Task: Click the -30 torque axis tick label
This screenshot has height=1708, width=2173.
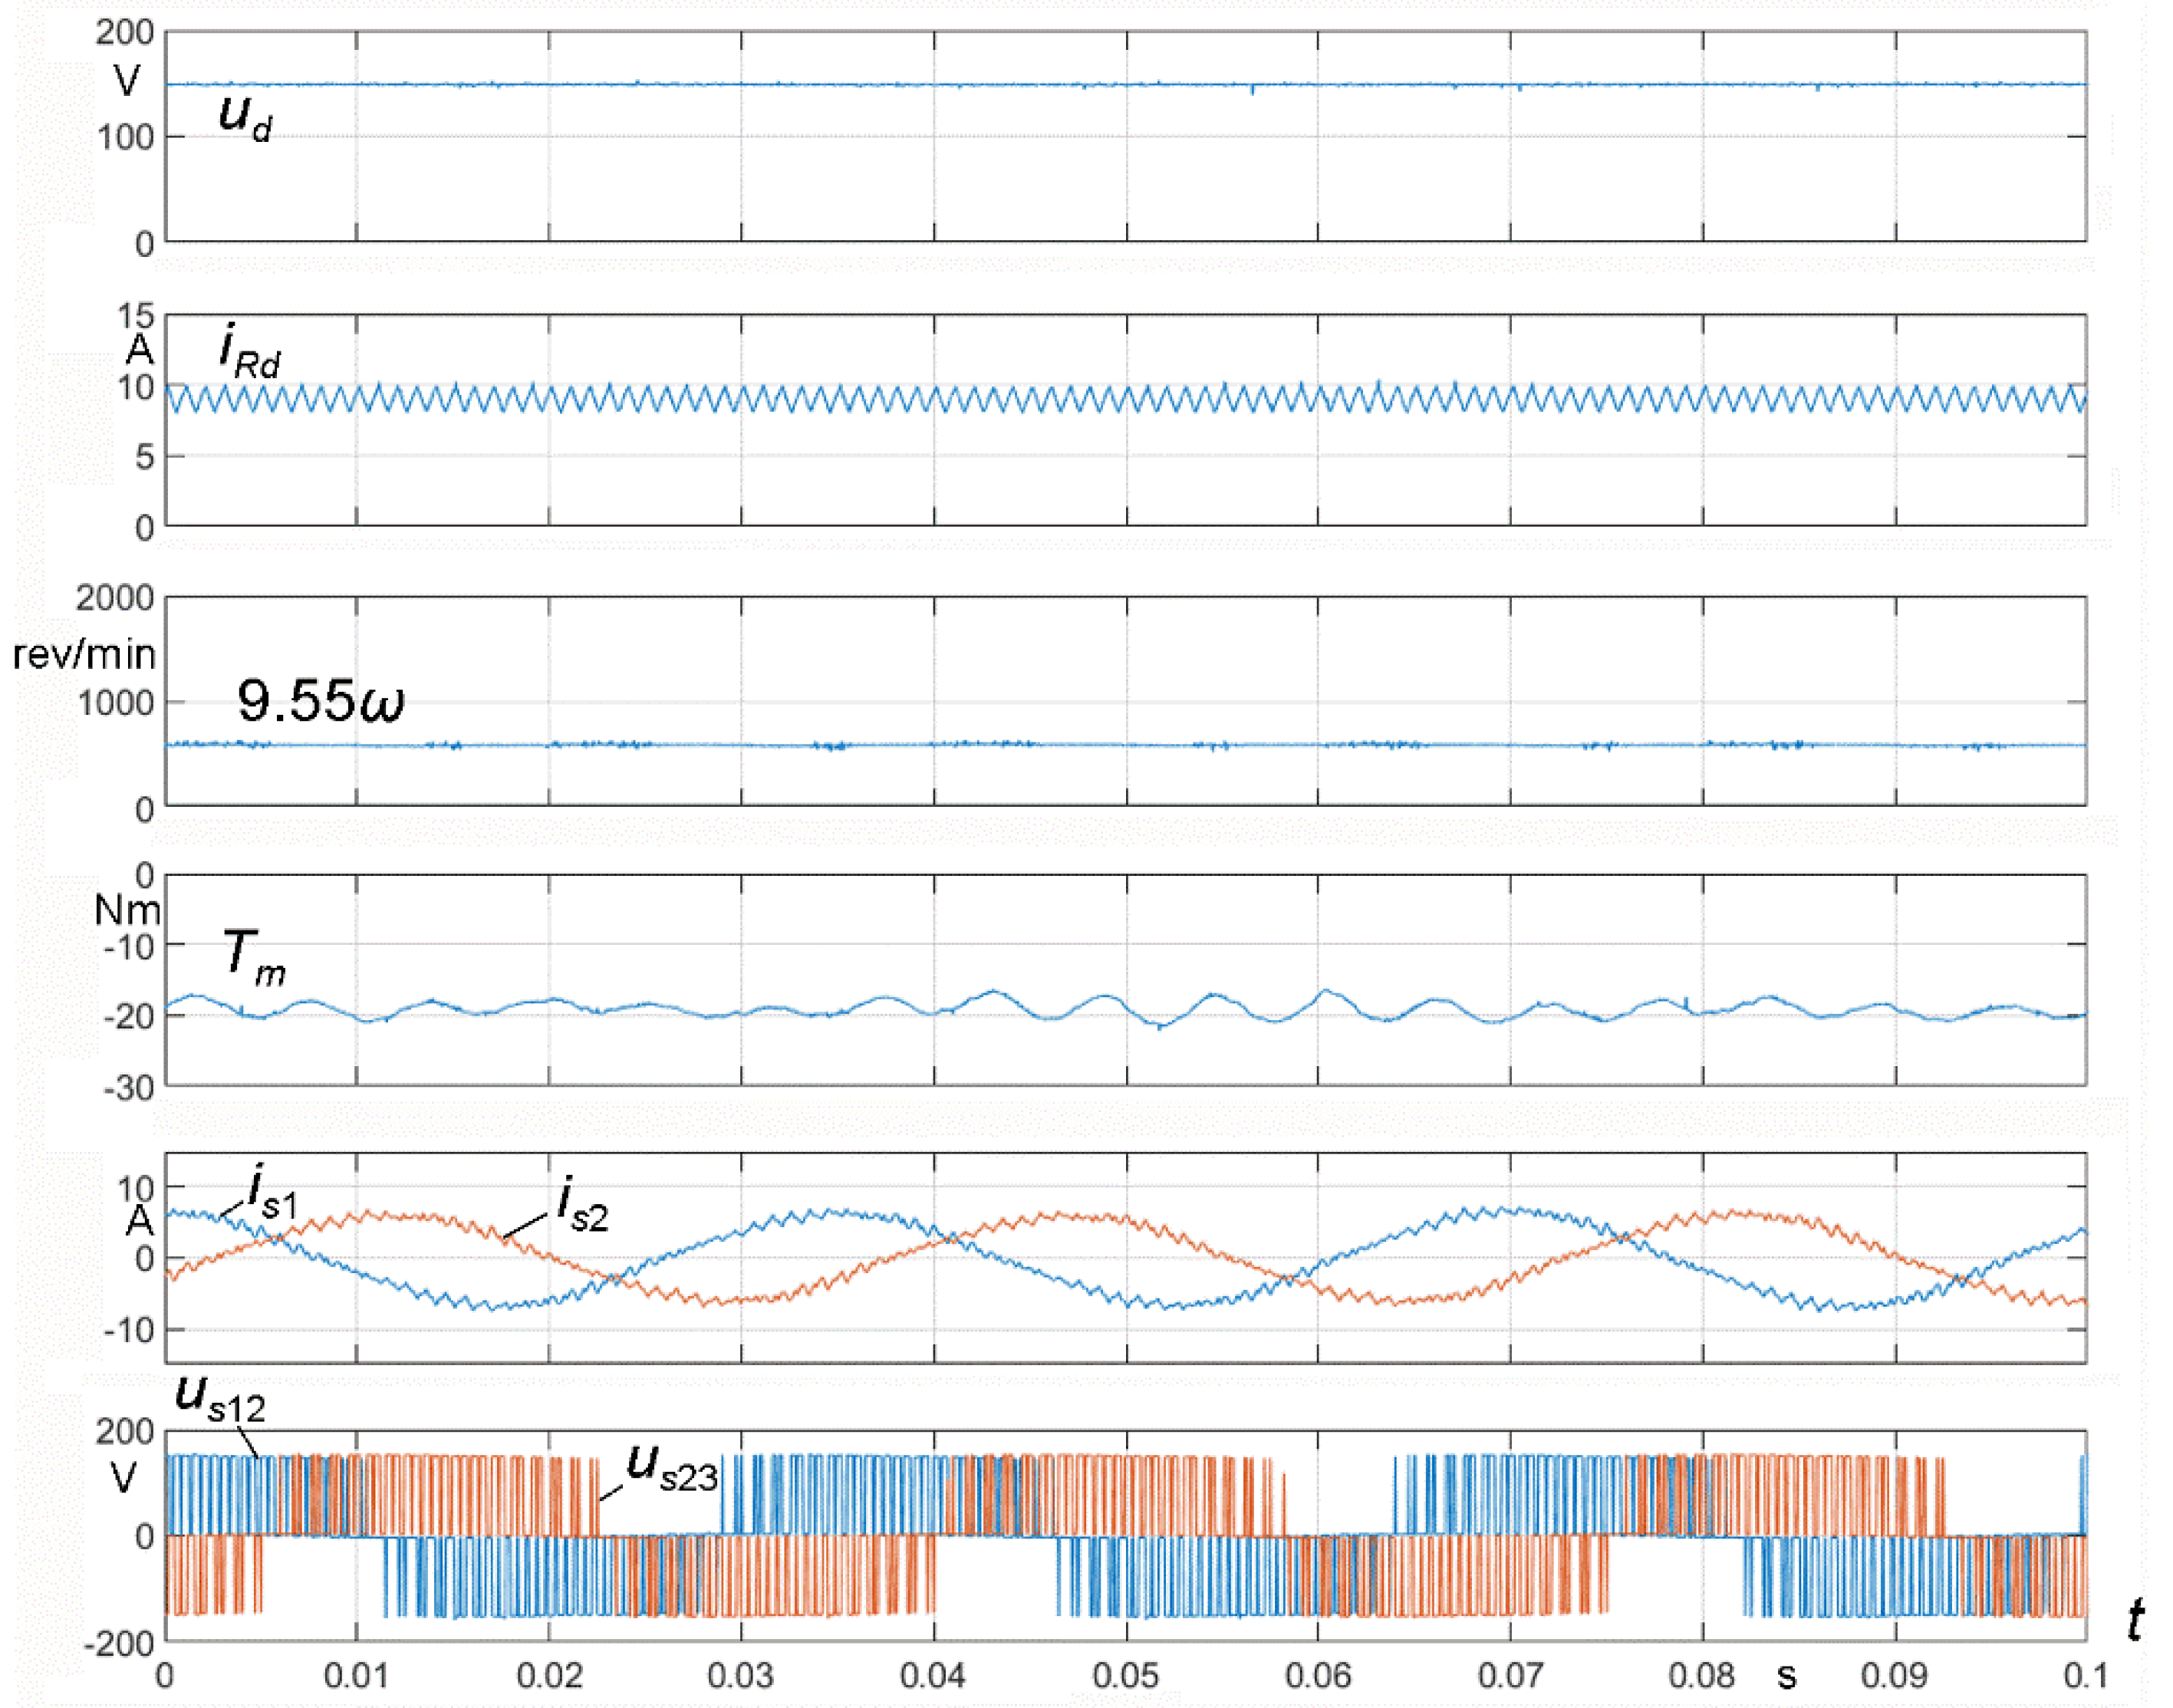Action: click(128, 1088)
